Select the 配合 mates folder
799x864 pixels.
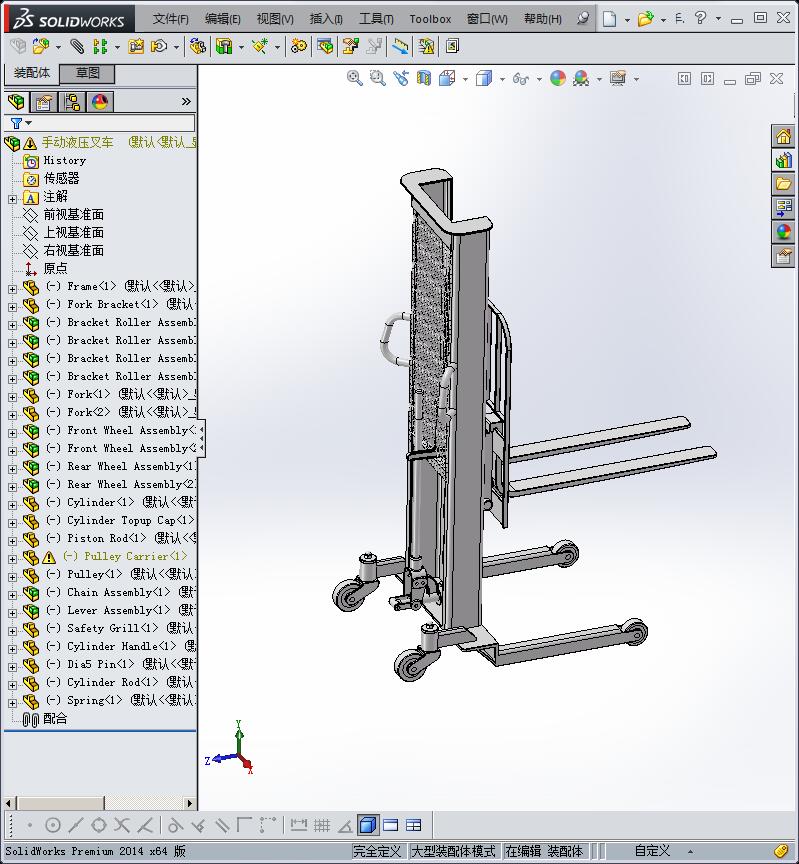55,719
